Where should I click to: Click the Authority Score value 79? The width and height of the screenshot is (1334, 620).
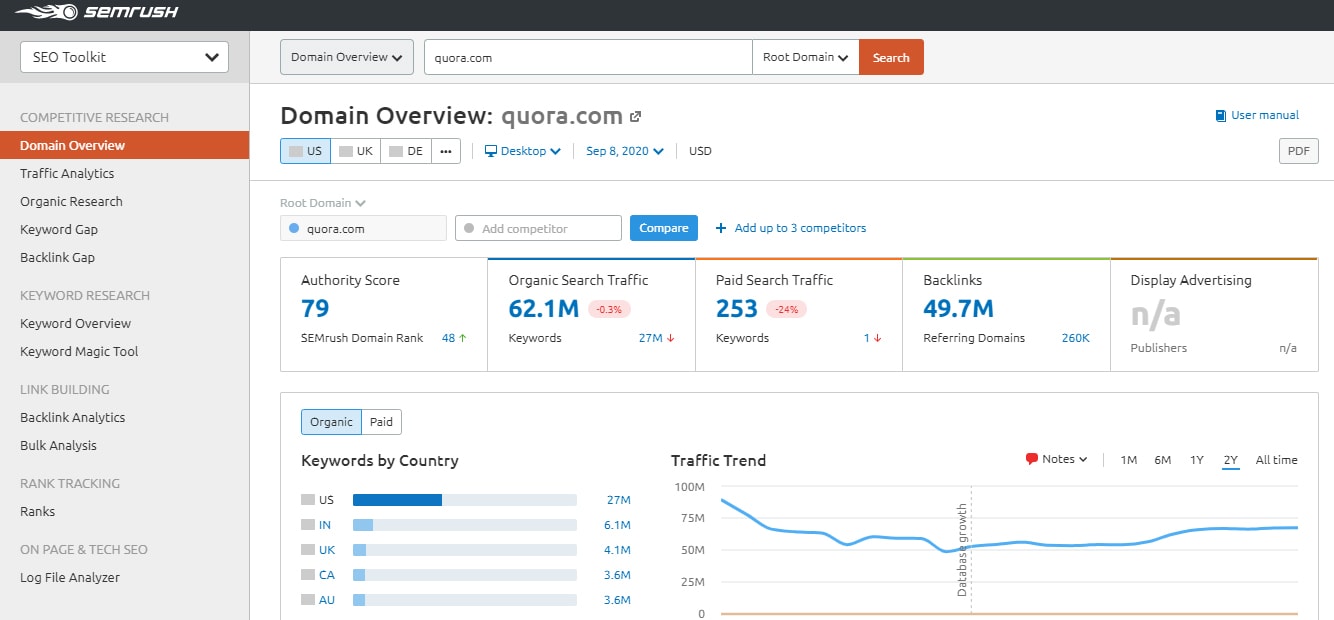(x=315, y=309)
